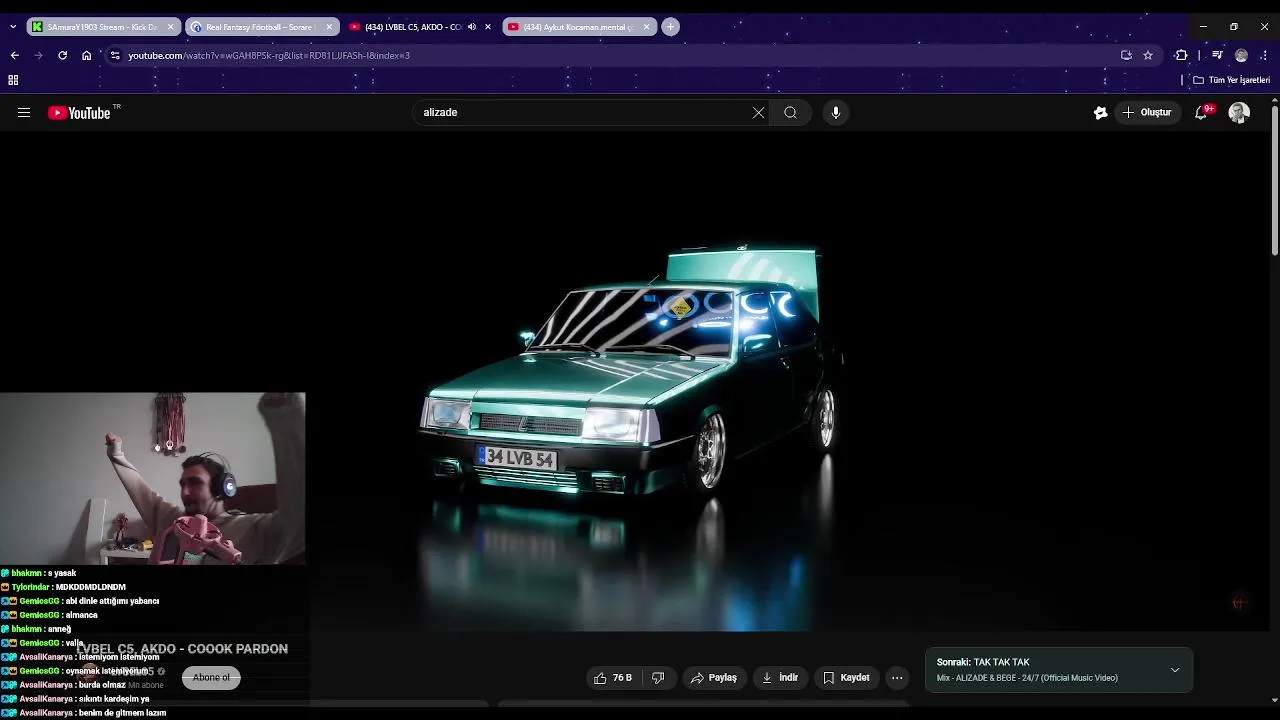Screen dimensions: 1280x720
Task: Switch to the SAmuraY1903 Stream Kick tab
Action: click(x=104, y=27)
